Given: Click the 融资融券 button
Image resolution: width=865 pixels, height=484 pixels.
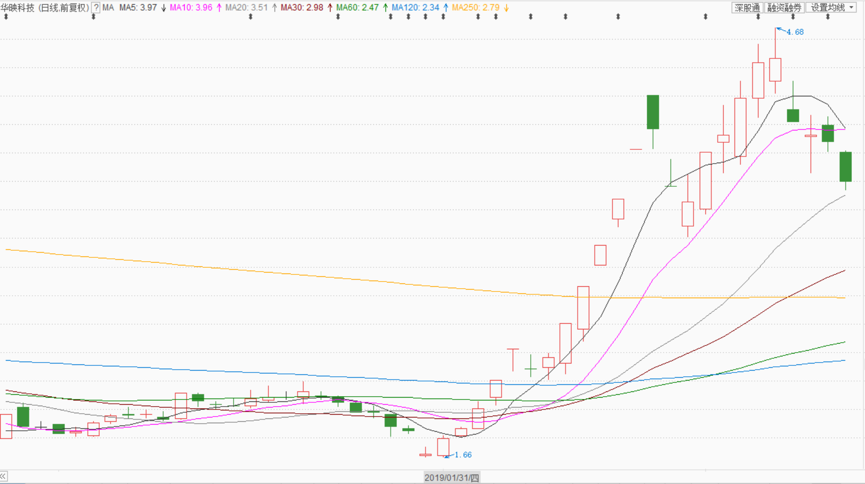Looking at the screenshot, I should pos(784,8).
